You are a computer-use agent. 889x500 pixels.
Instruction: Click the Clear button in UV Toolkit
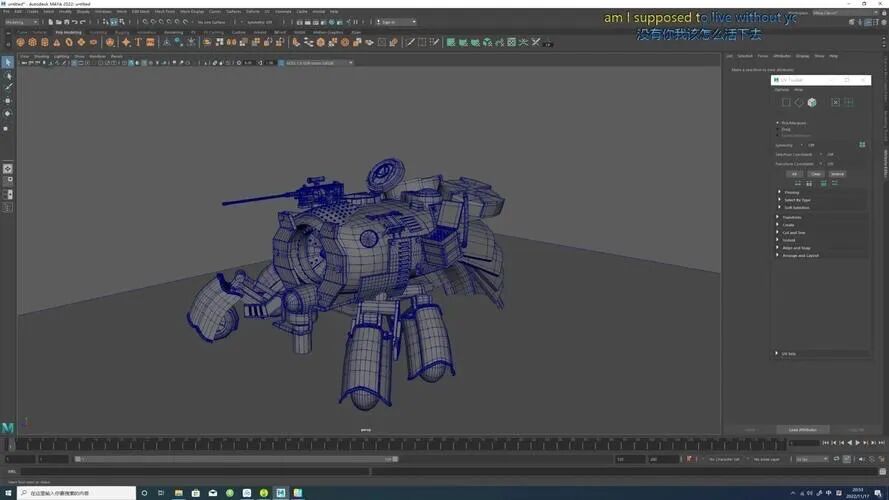click(x=816, y=174)
